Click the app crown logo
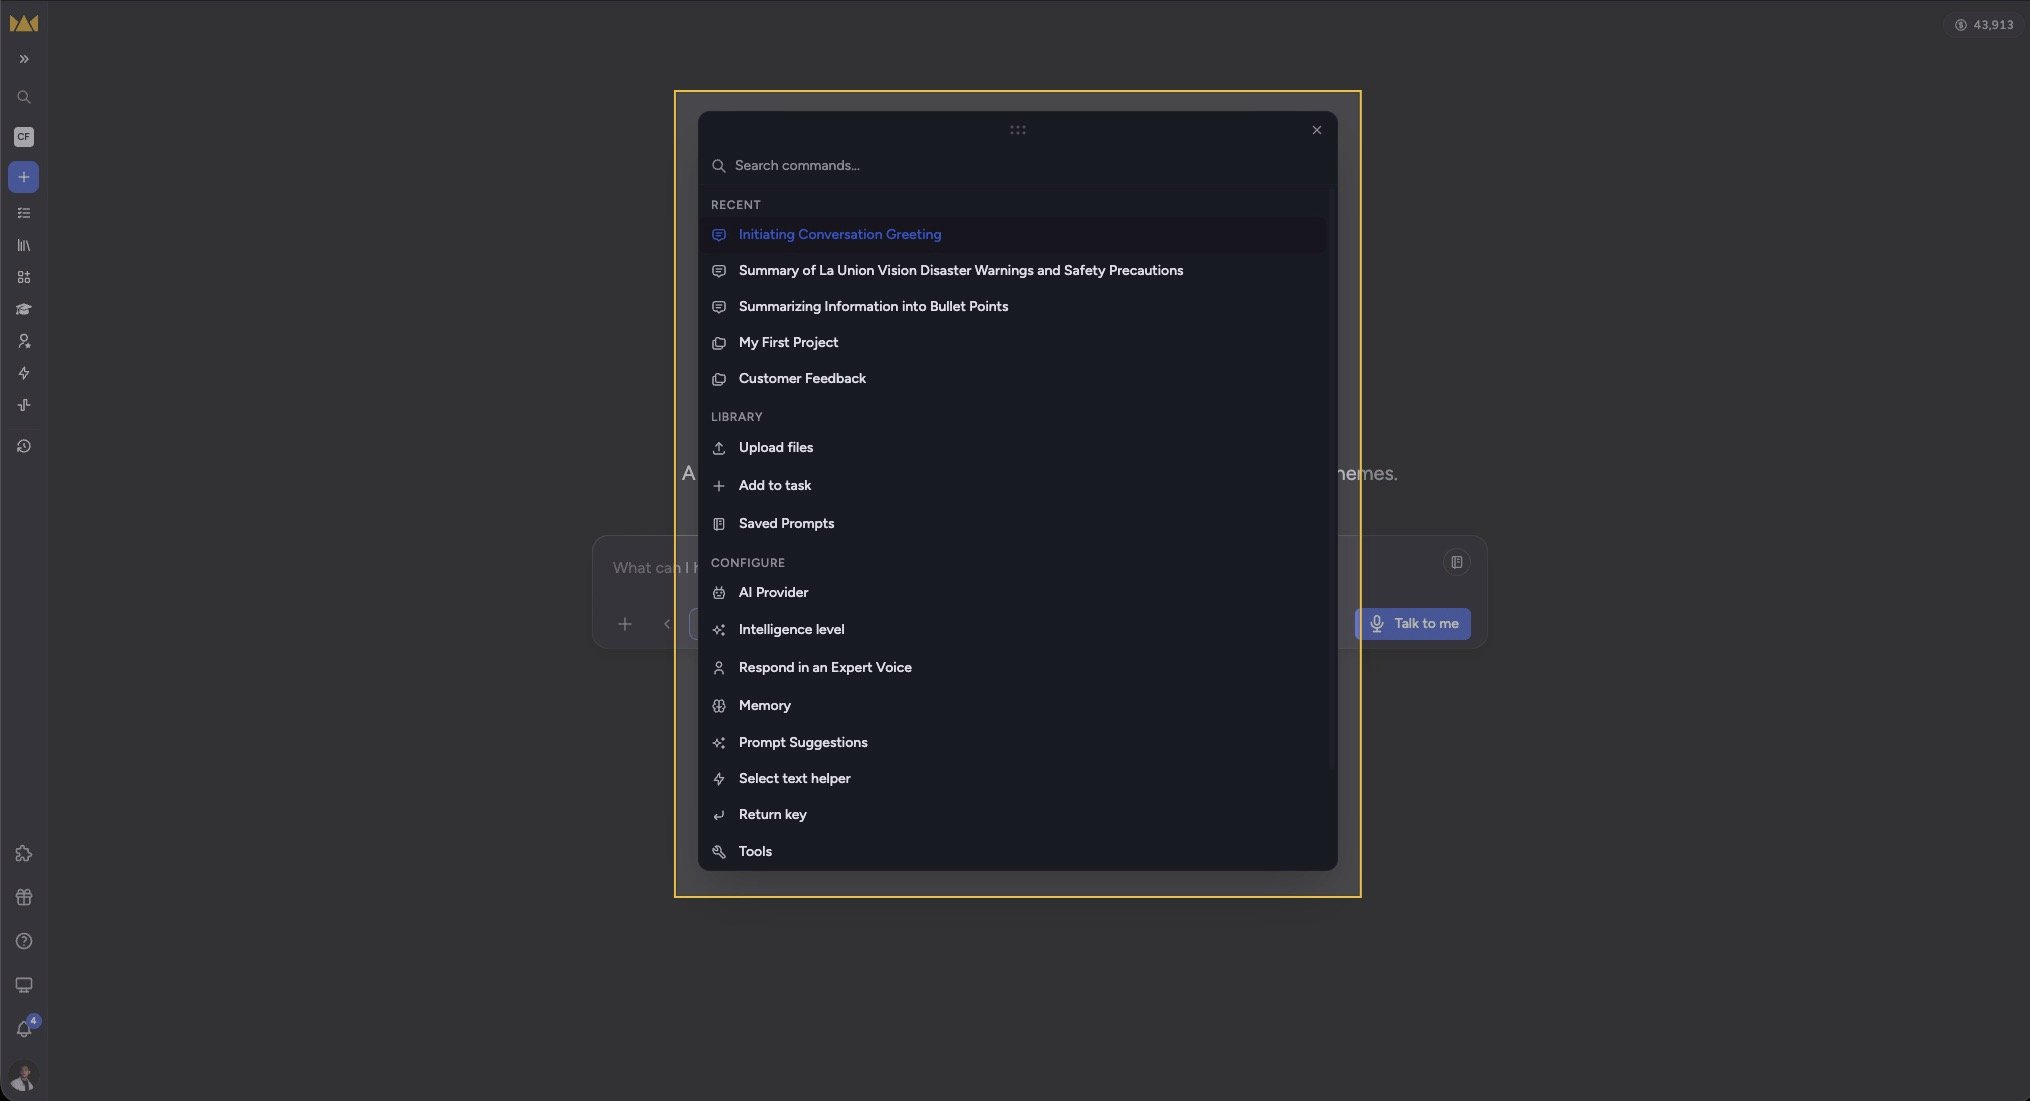This screenshot has width=2030, height=1101. (x=24, y=23)
